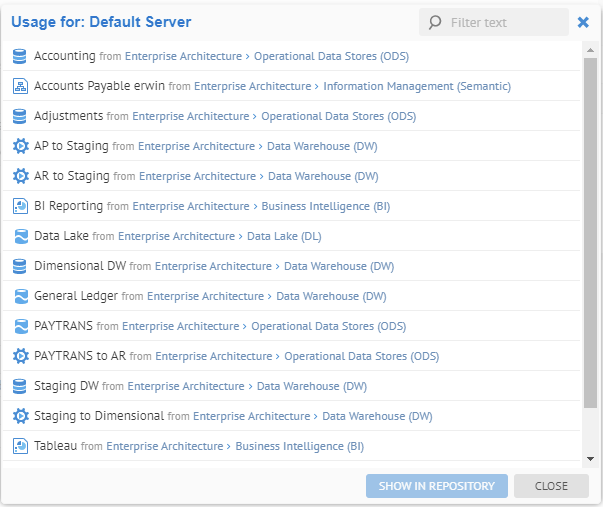Type in the Filter text field

tap(505, 22)
